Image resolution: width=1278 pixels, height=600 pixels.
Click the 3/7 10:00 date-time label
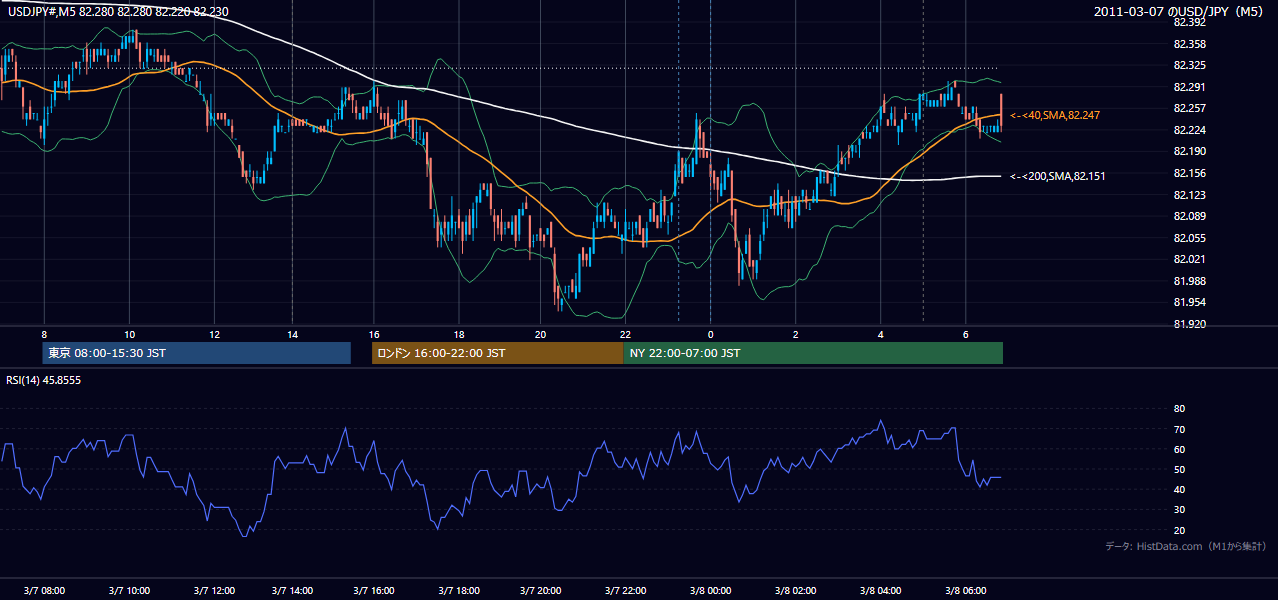[129, 590]
